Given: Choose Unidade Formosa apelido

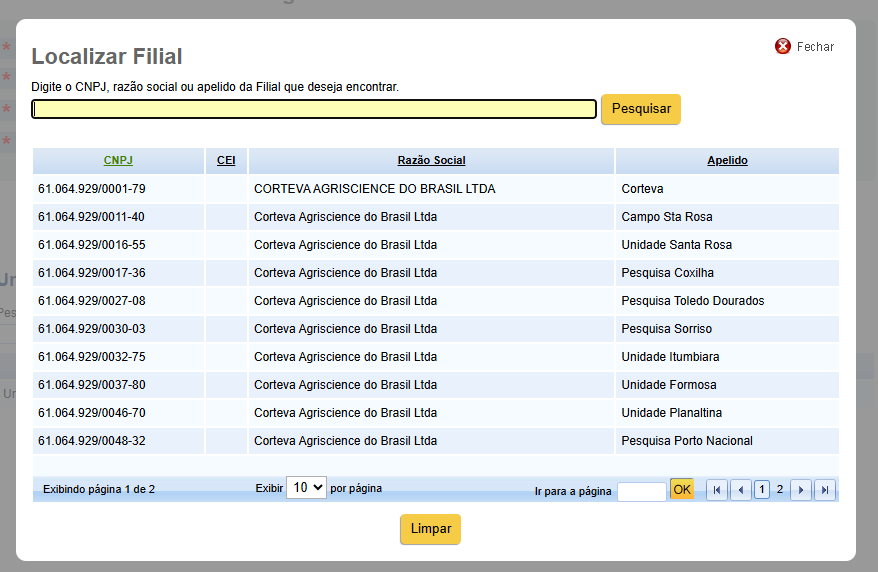Looking at the screenshot, I should (669, 385).
